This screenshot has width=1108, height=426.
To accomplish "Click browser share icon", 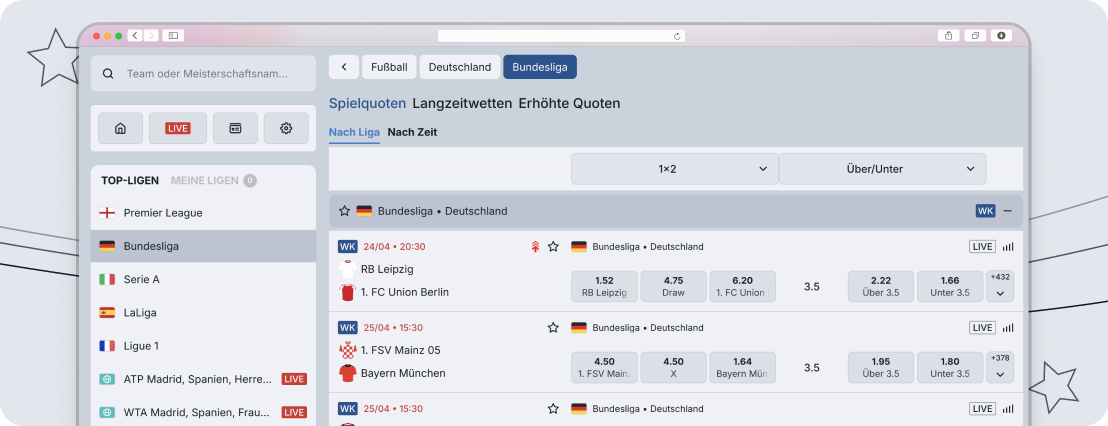I will pyautogui.click(x=948, y=35).
